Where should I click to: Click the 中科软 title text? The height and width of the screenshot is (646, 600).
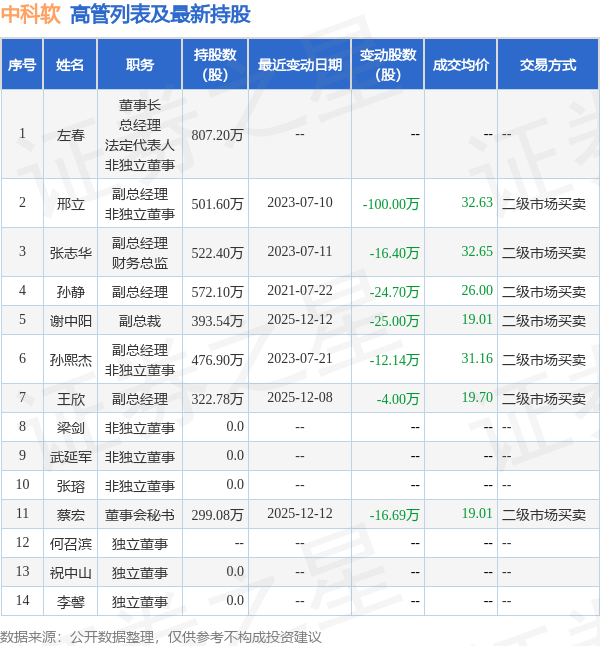pyautogui.click(x=30, y=14)
